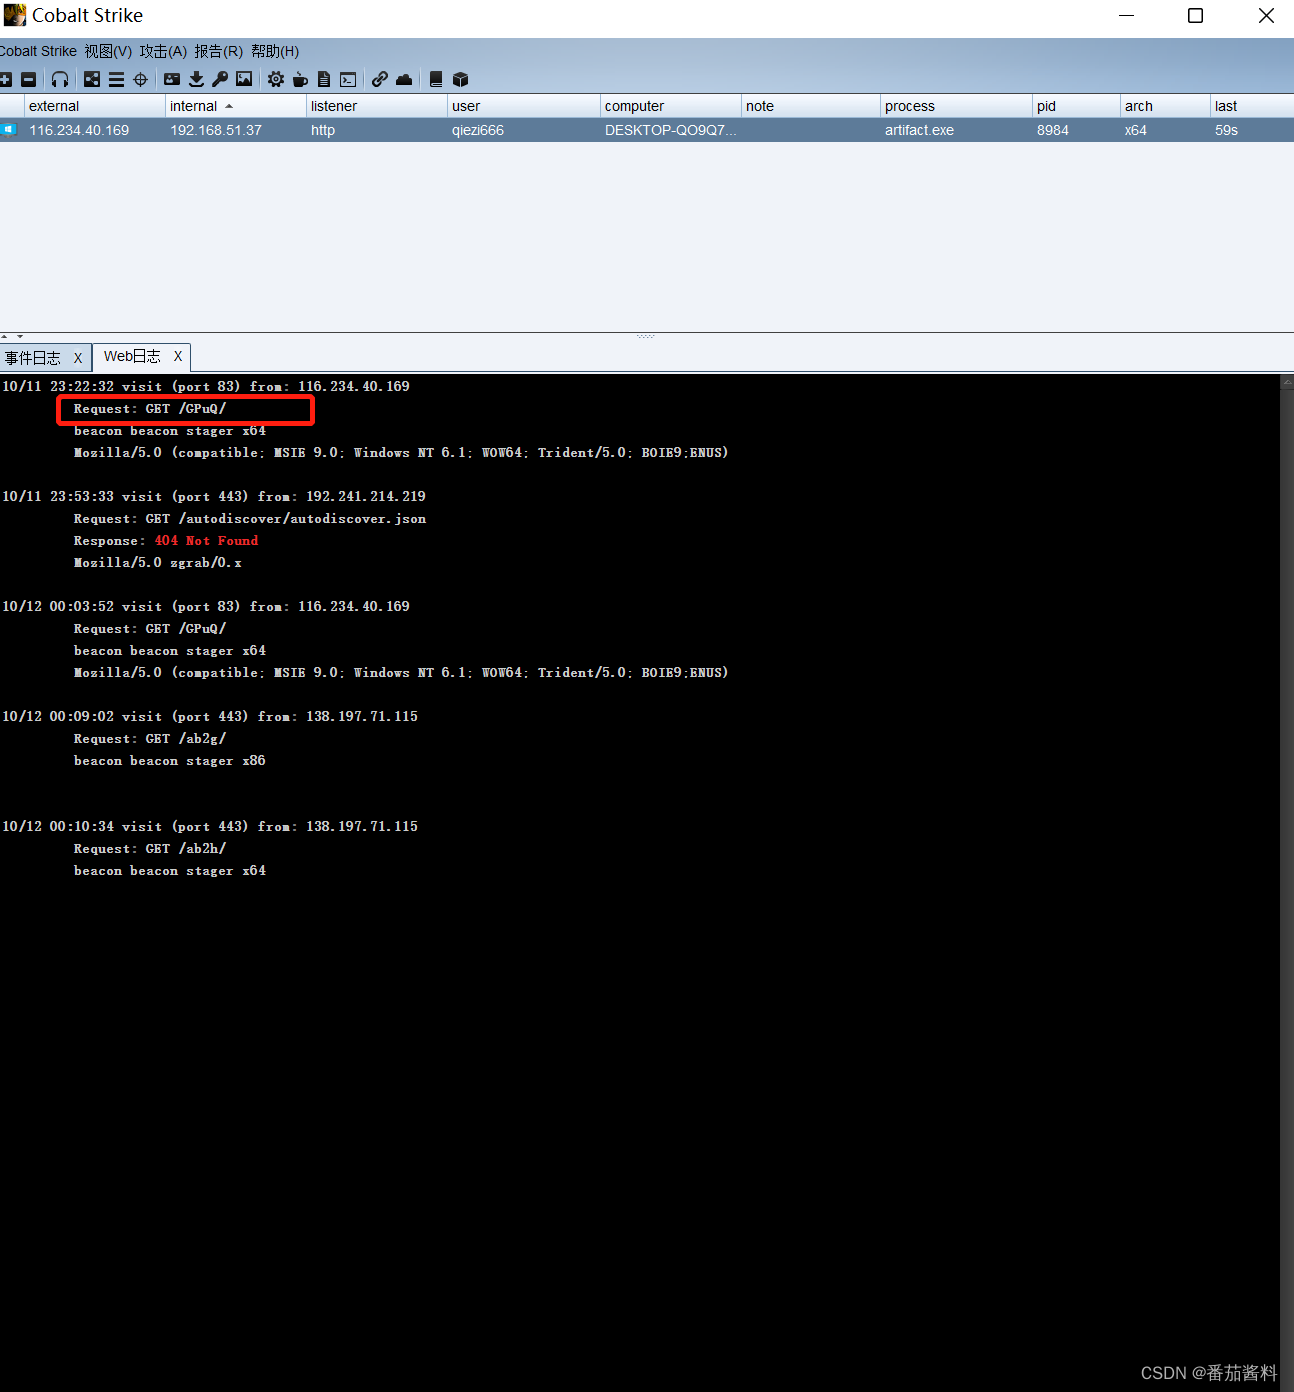Screen dimensions: 1294x1392
Task: Maximize the Cobalt Strike window
Action: [1195, 15]
